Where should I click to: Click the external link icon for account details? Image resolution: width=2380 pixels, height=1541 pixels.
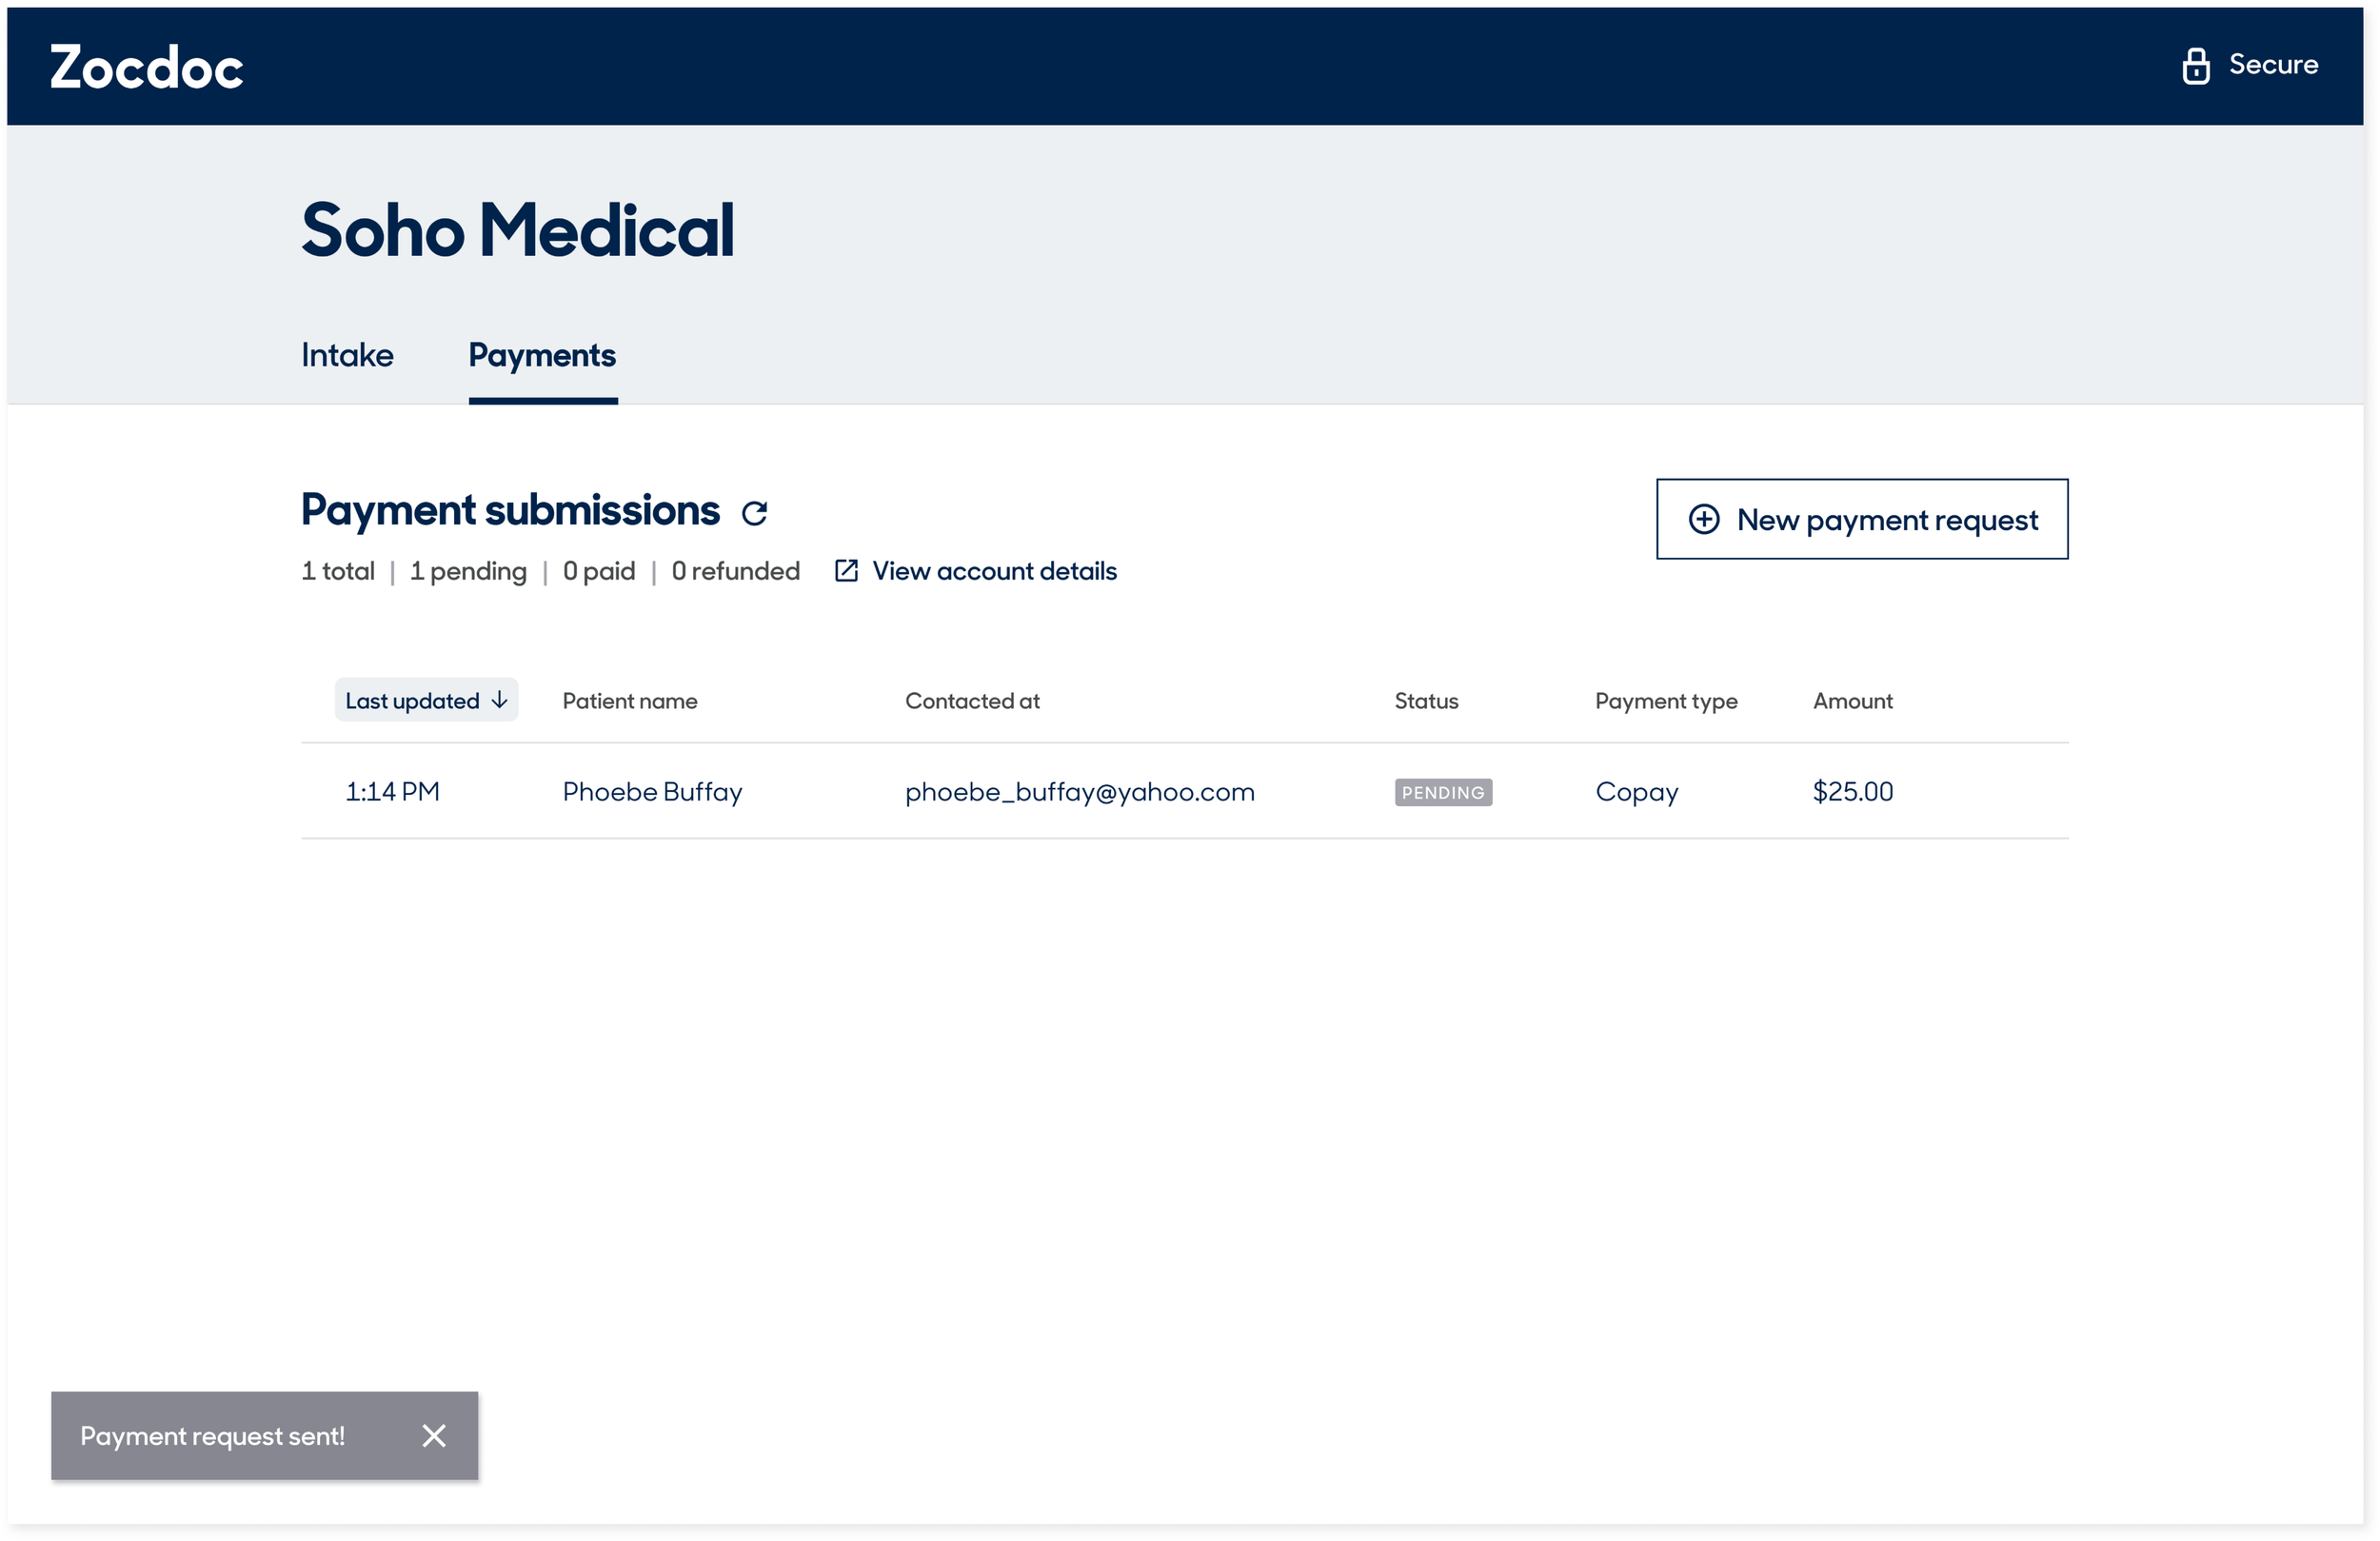pyautogui.click(x=846, y=571)
